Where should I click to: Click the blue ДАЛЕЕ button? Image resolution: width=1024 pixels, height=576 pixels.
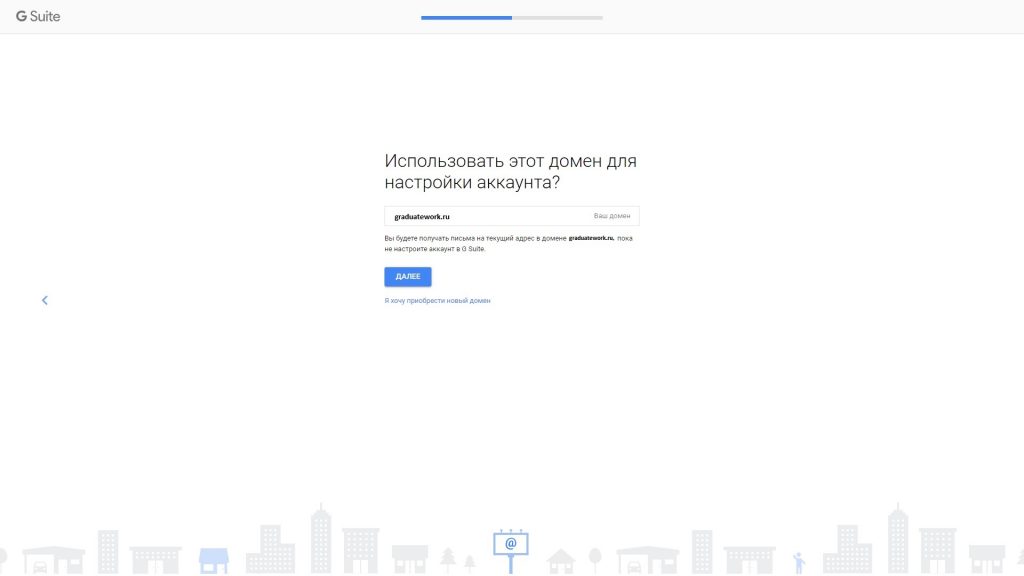(408, 276)
